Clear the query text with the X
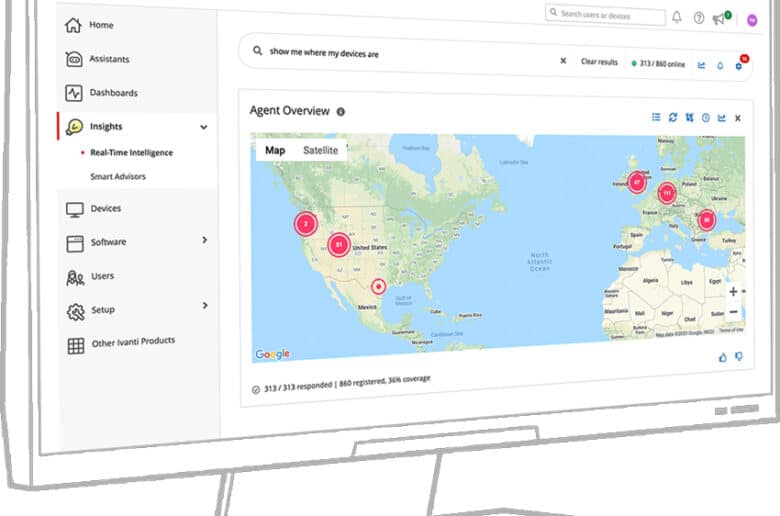This screenshot has height=516, width=780. tap(563, 61)
